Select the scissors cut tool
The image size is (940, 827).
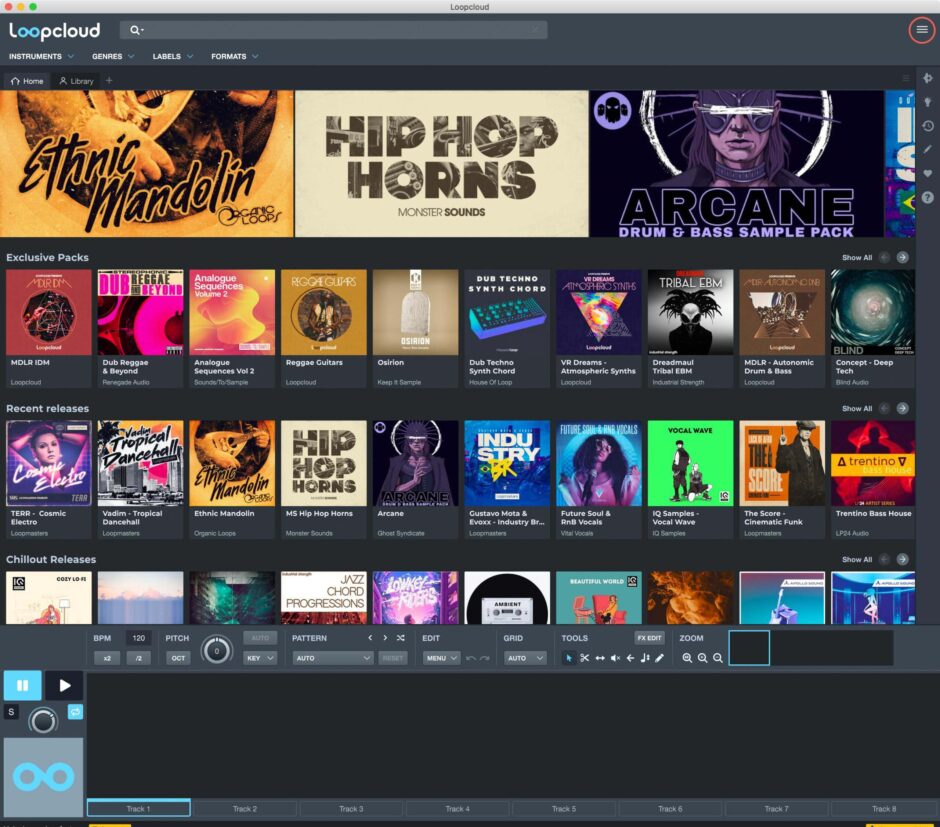point(585,658)
